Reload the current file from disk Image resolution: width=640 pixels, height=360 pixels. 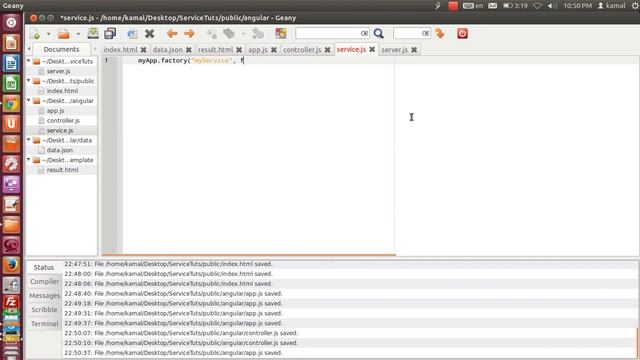point(132,34)
